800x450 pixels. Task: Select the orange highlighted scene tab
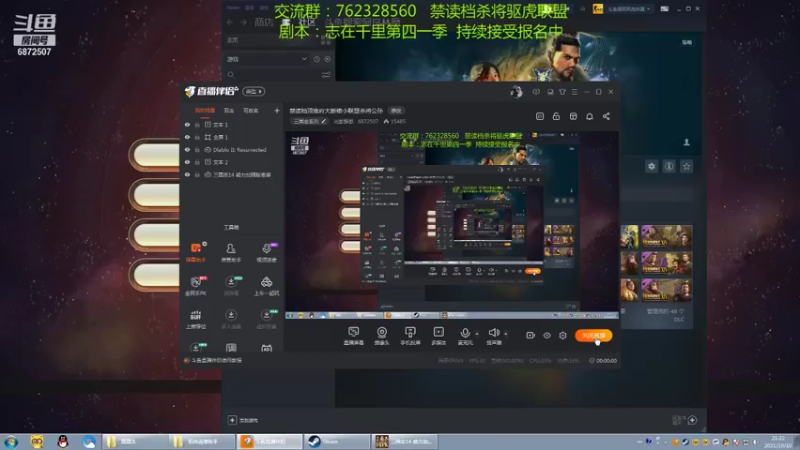point(205,111)
